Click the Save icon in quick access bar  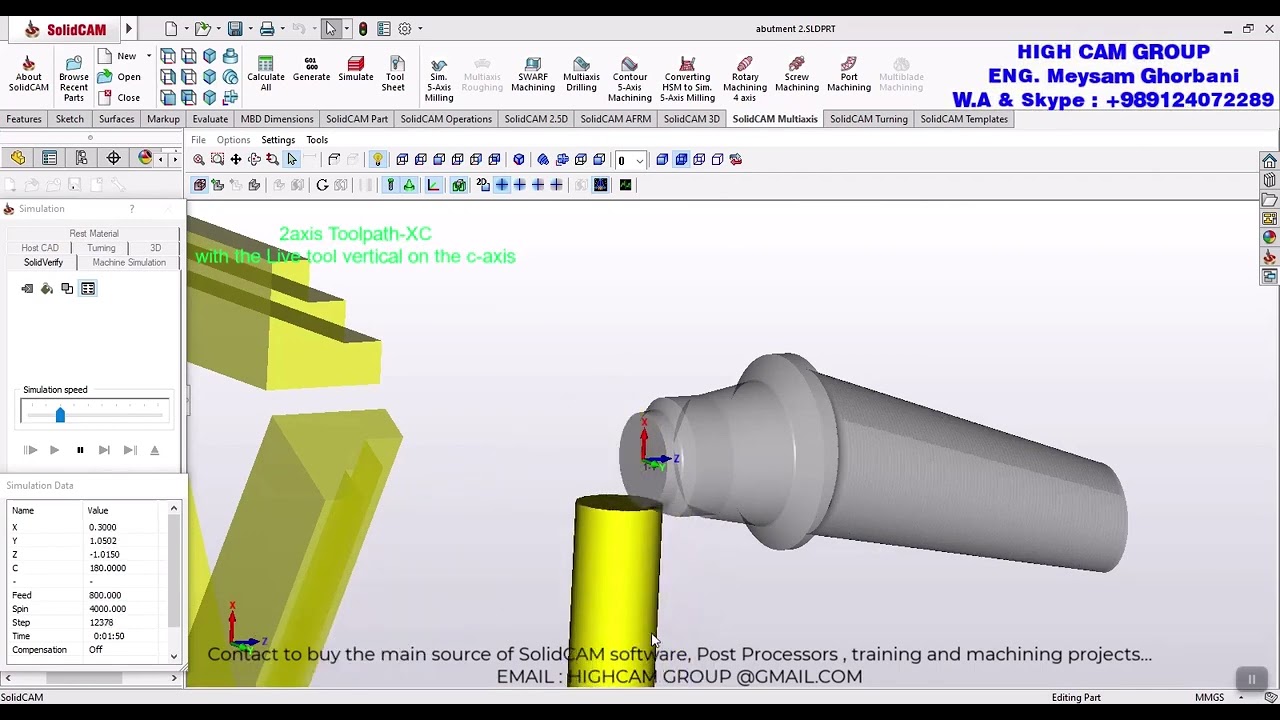235,29
